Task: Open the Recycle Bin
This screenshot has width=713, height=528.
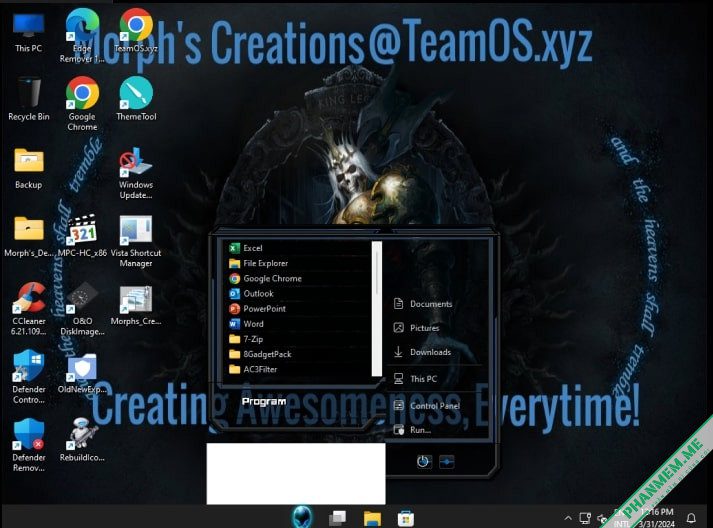Action: pos(28,99)
